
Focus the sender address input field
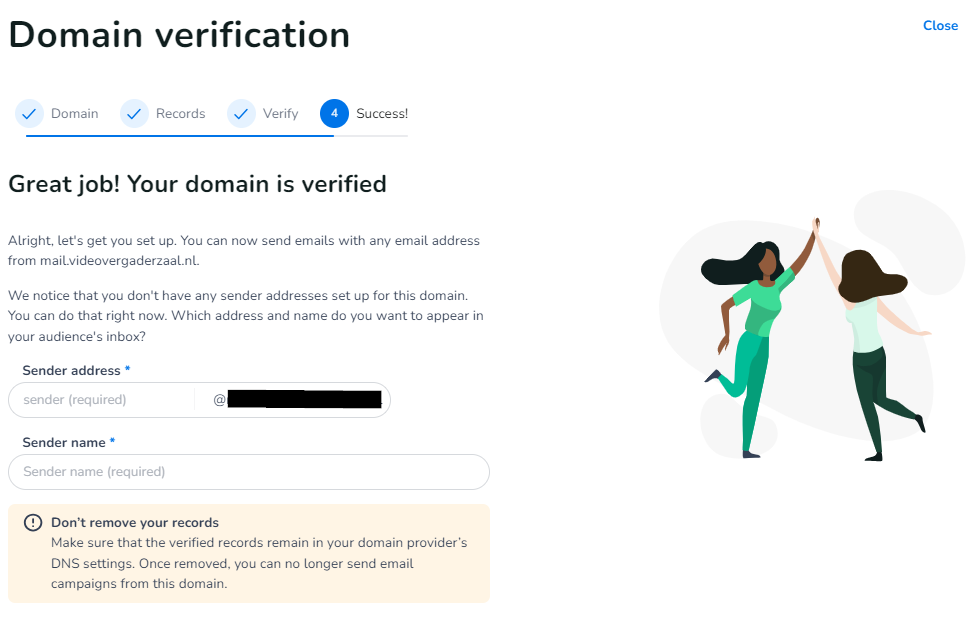(x=100, y=400)
